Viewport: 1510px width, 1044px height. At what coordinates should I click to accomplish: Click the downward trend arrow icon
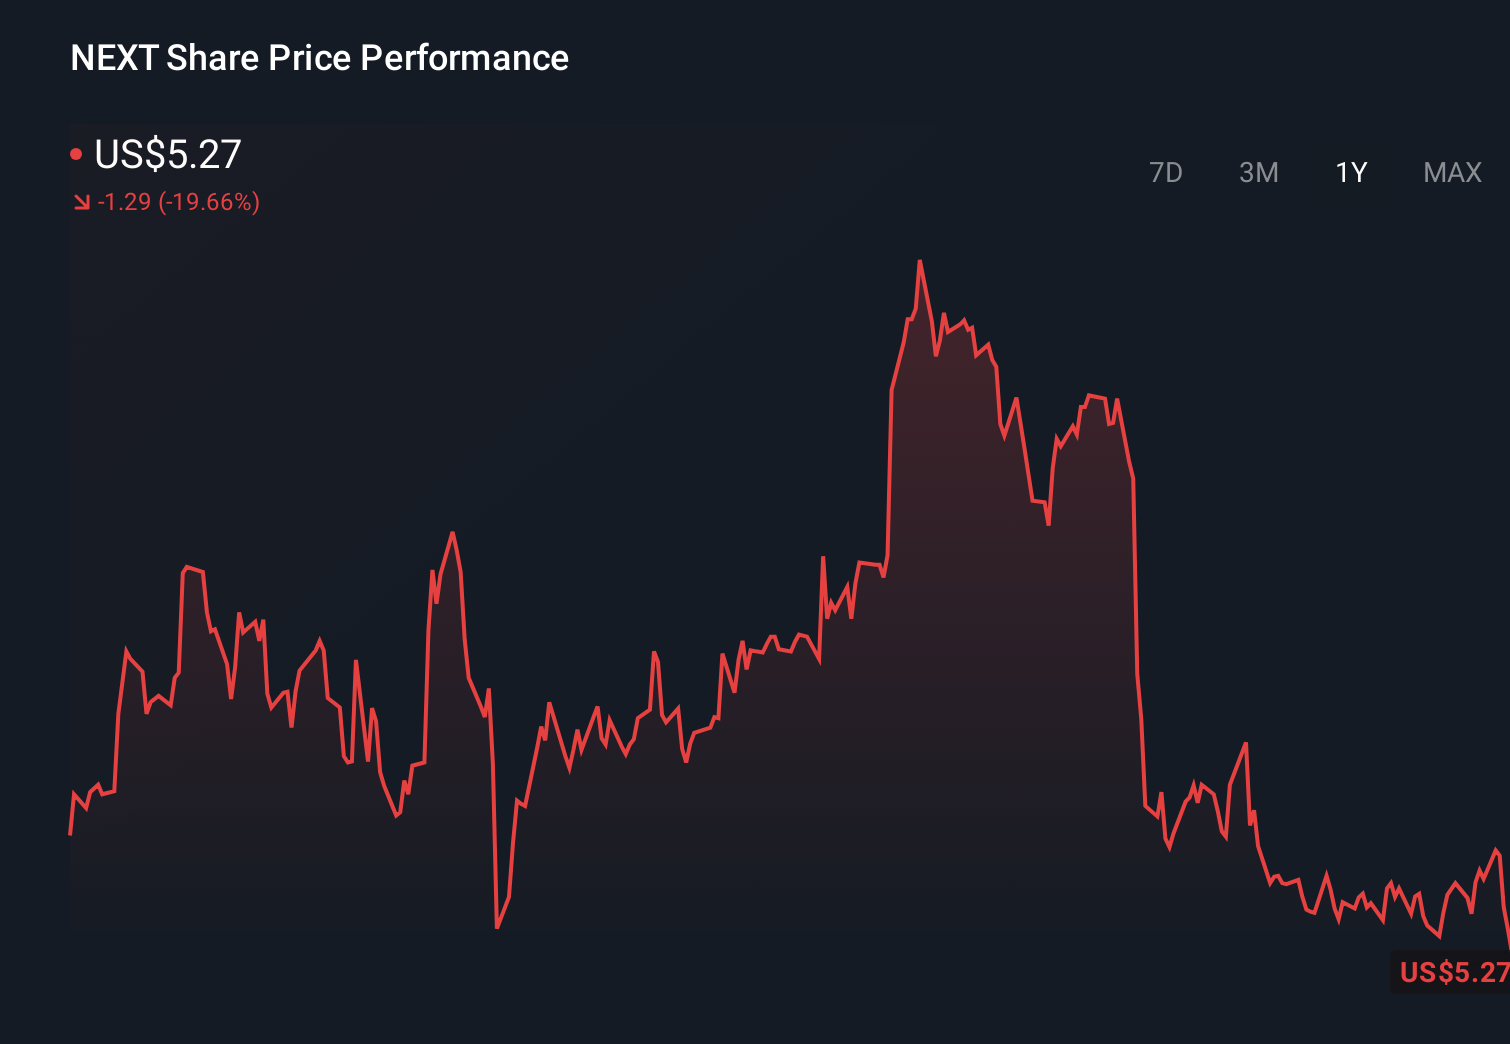coord(82,202)
